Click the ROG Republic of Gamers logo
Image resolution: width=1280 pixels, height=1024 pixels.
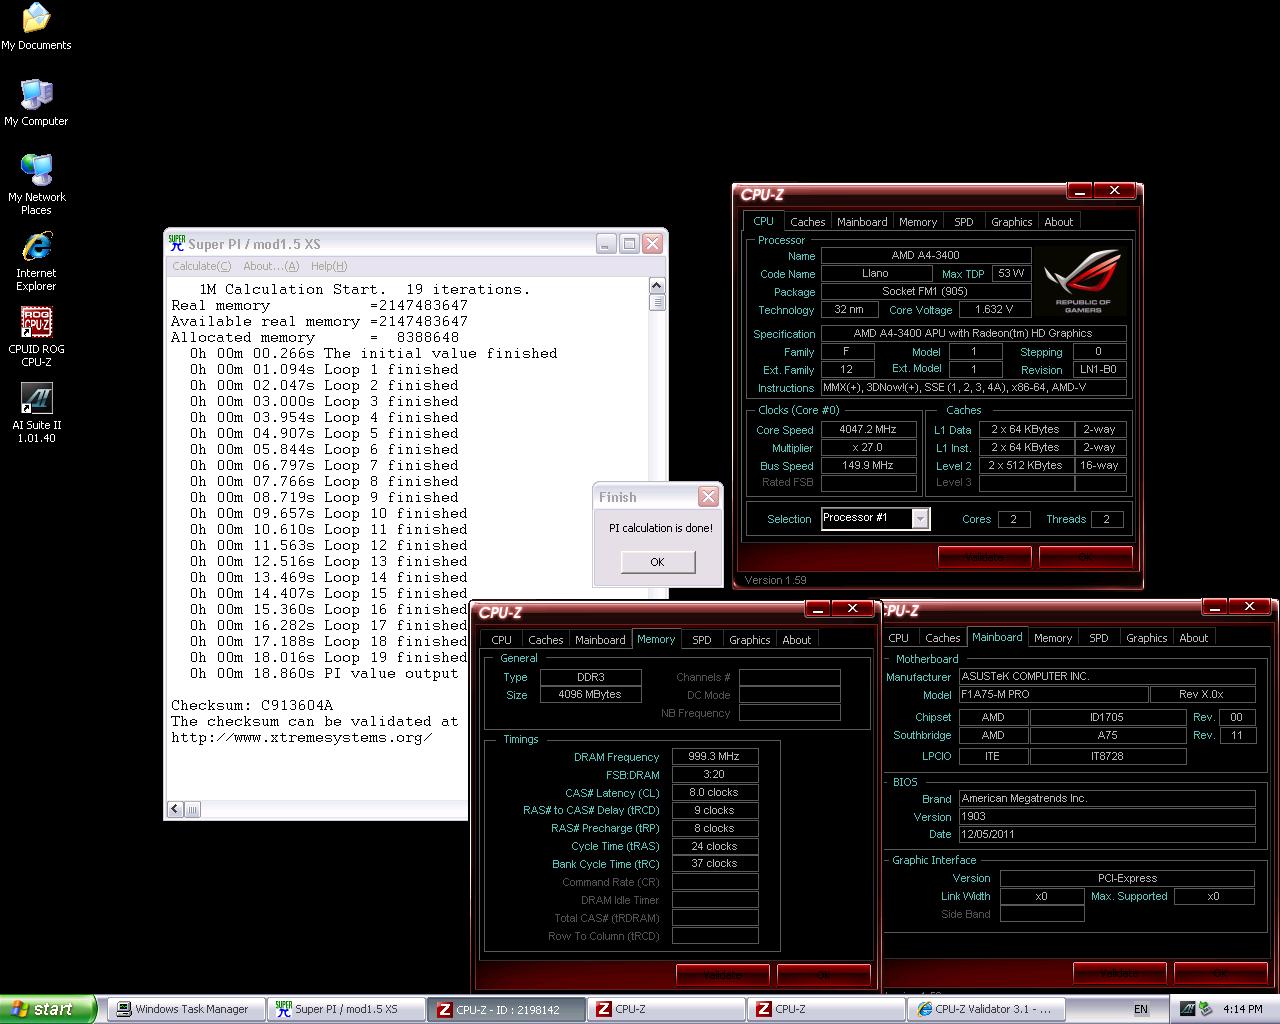tap(1083, 280)
